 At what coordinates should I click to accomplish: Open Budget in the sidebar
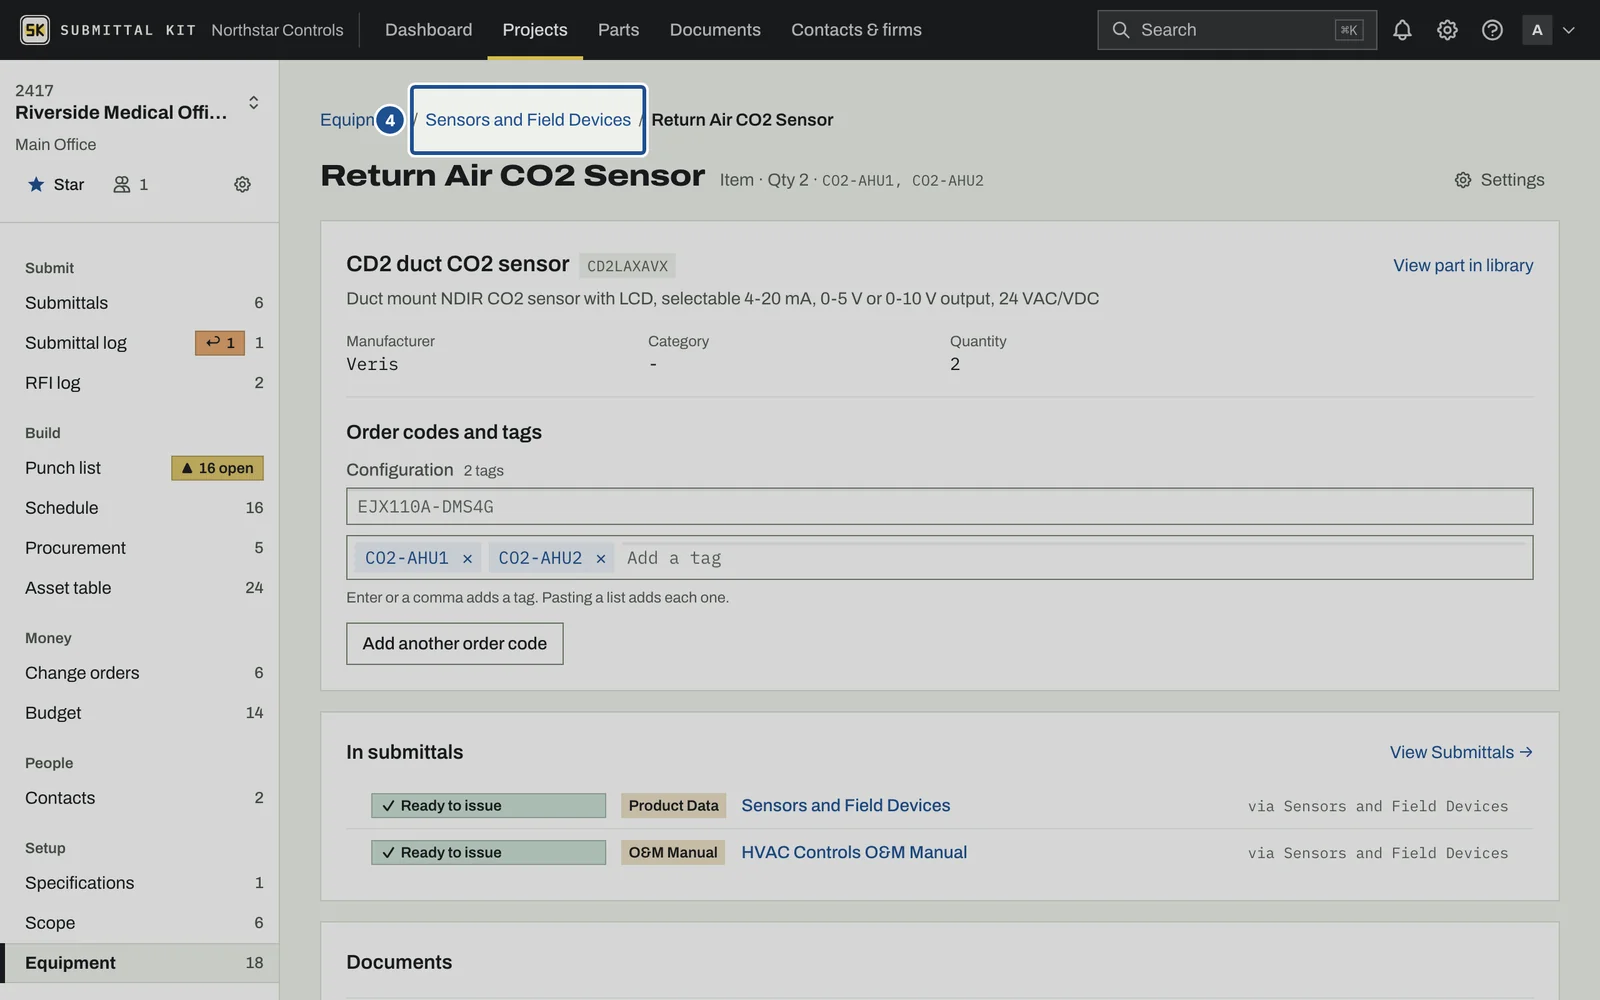140,713
